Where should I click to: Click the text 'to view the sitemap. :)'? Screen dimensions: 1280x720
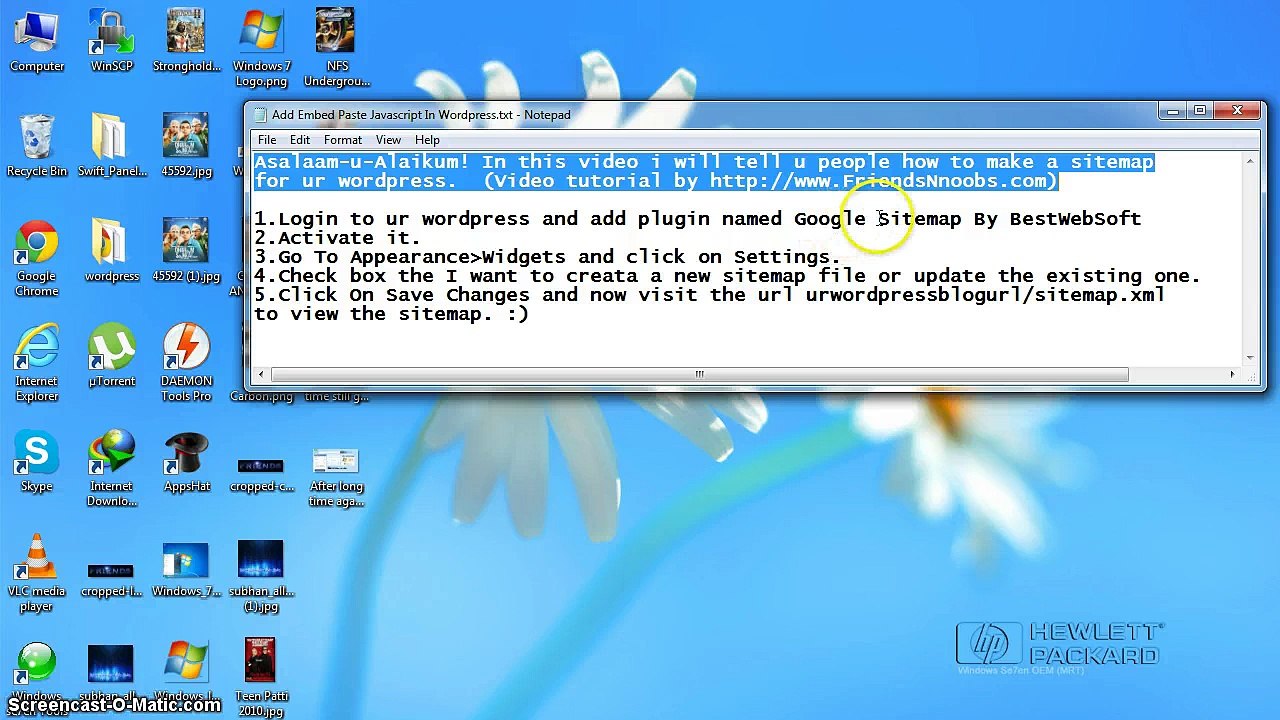tap(392, 314)
